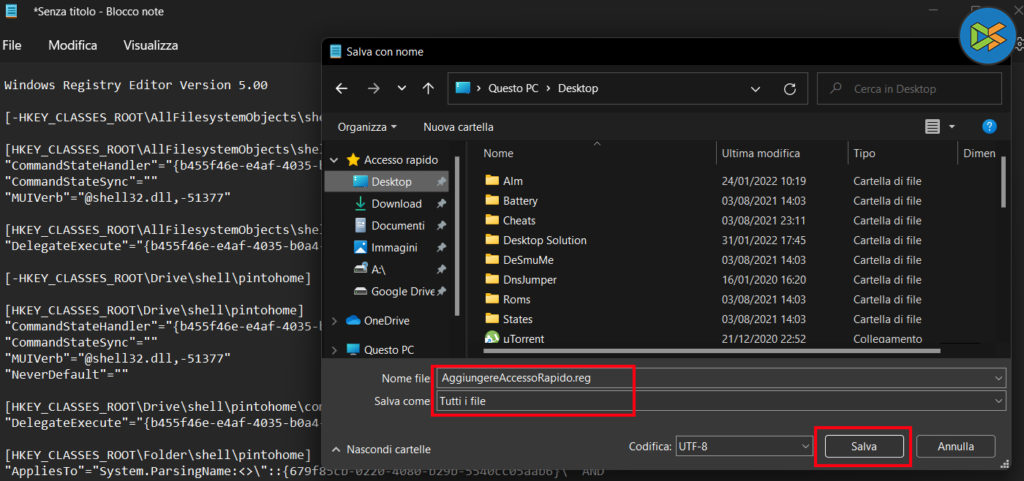
Task: Click the Annulla button
Action: tap(955, 446)
